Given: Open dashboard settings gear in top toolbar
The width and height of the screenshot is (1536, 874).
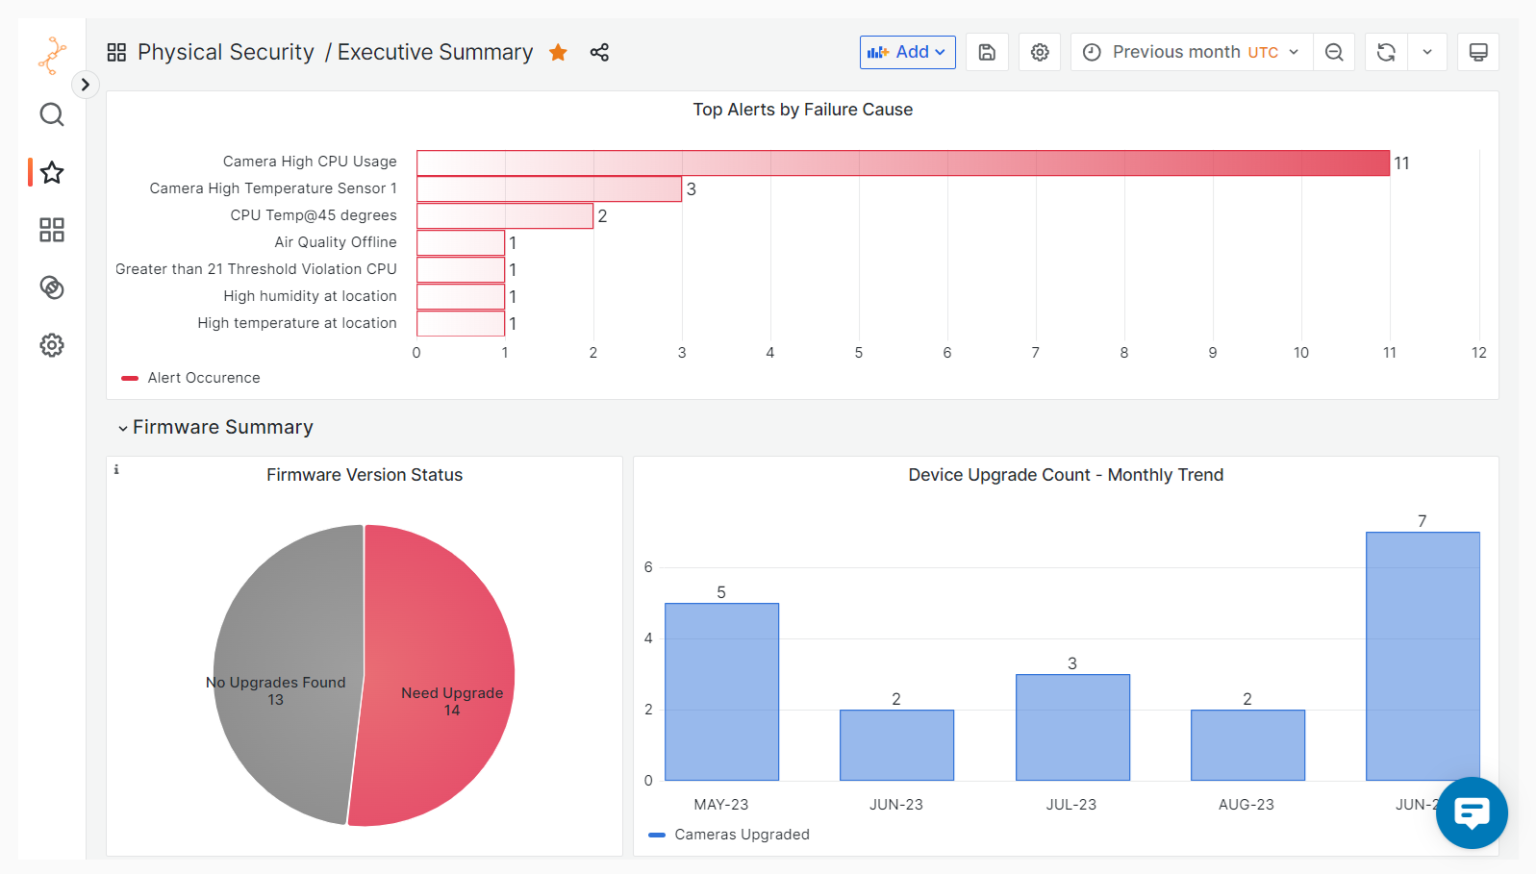Looking at the screenshot, I should pyautogui.click(x=1040, y=52).
